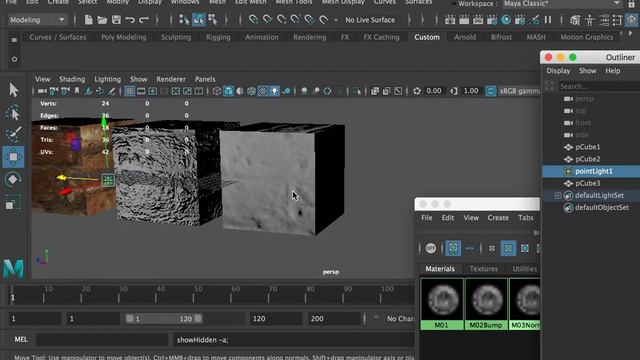The width and height of the screenshot is (640, 360).
Task: Pick the Lasso select tool in the toolbox
Action: [13, 113]
